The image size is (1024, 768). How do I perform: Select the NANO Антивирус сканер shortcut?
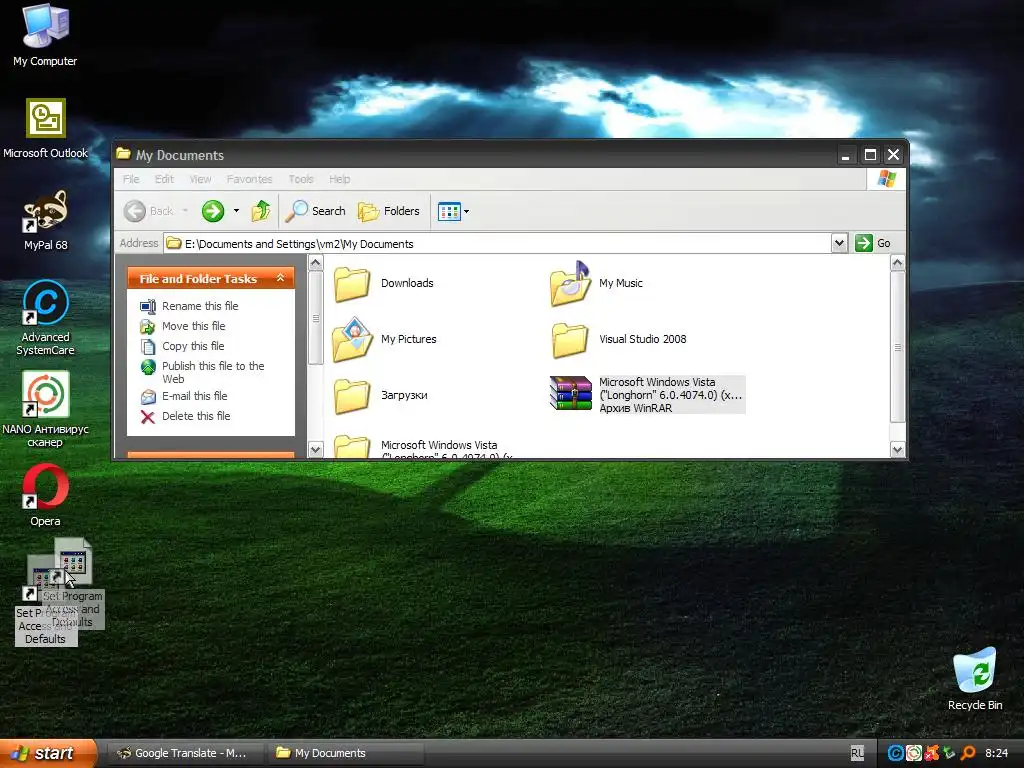coord(45,409)
